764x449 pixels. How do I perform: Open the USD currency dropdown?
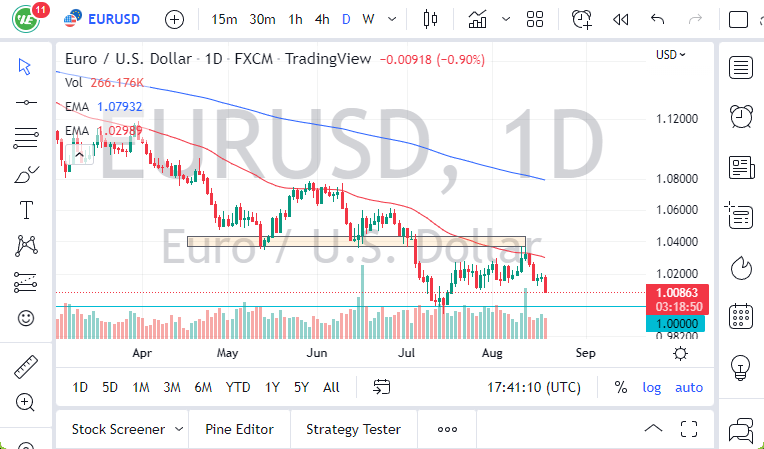670,54
